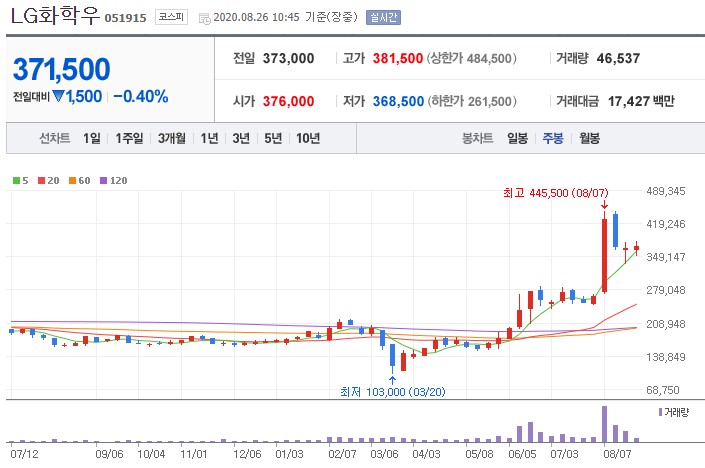Click the purple 120-day moving average swatch
This screenshot has height=468, width=705.
pyautogui.click(x=103, y=181)
